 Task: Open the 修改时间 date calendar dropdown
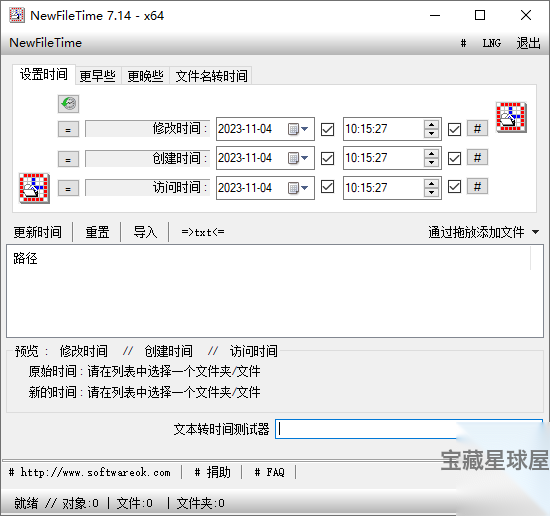298,129
